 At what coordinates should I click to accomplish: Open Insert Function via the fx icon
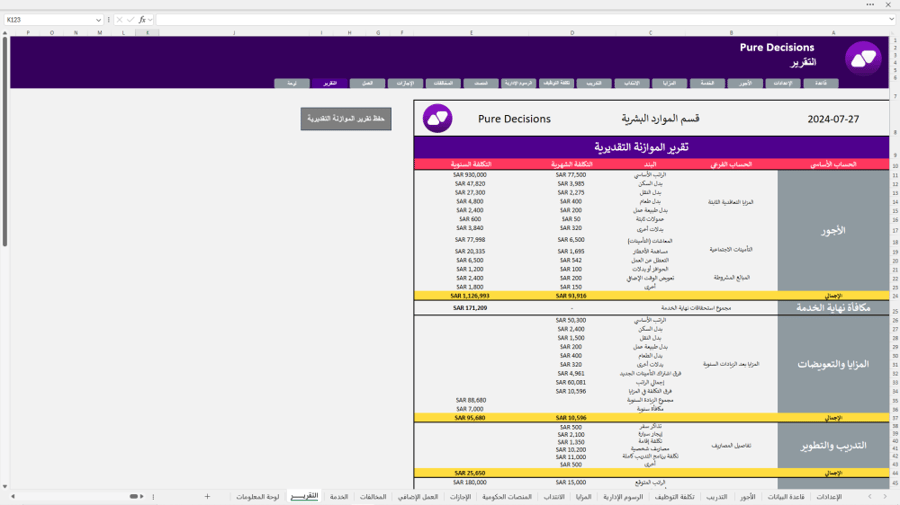click(142, 20)
